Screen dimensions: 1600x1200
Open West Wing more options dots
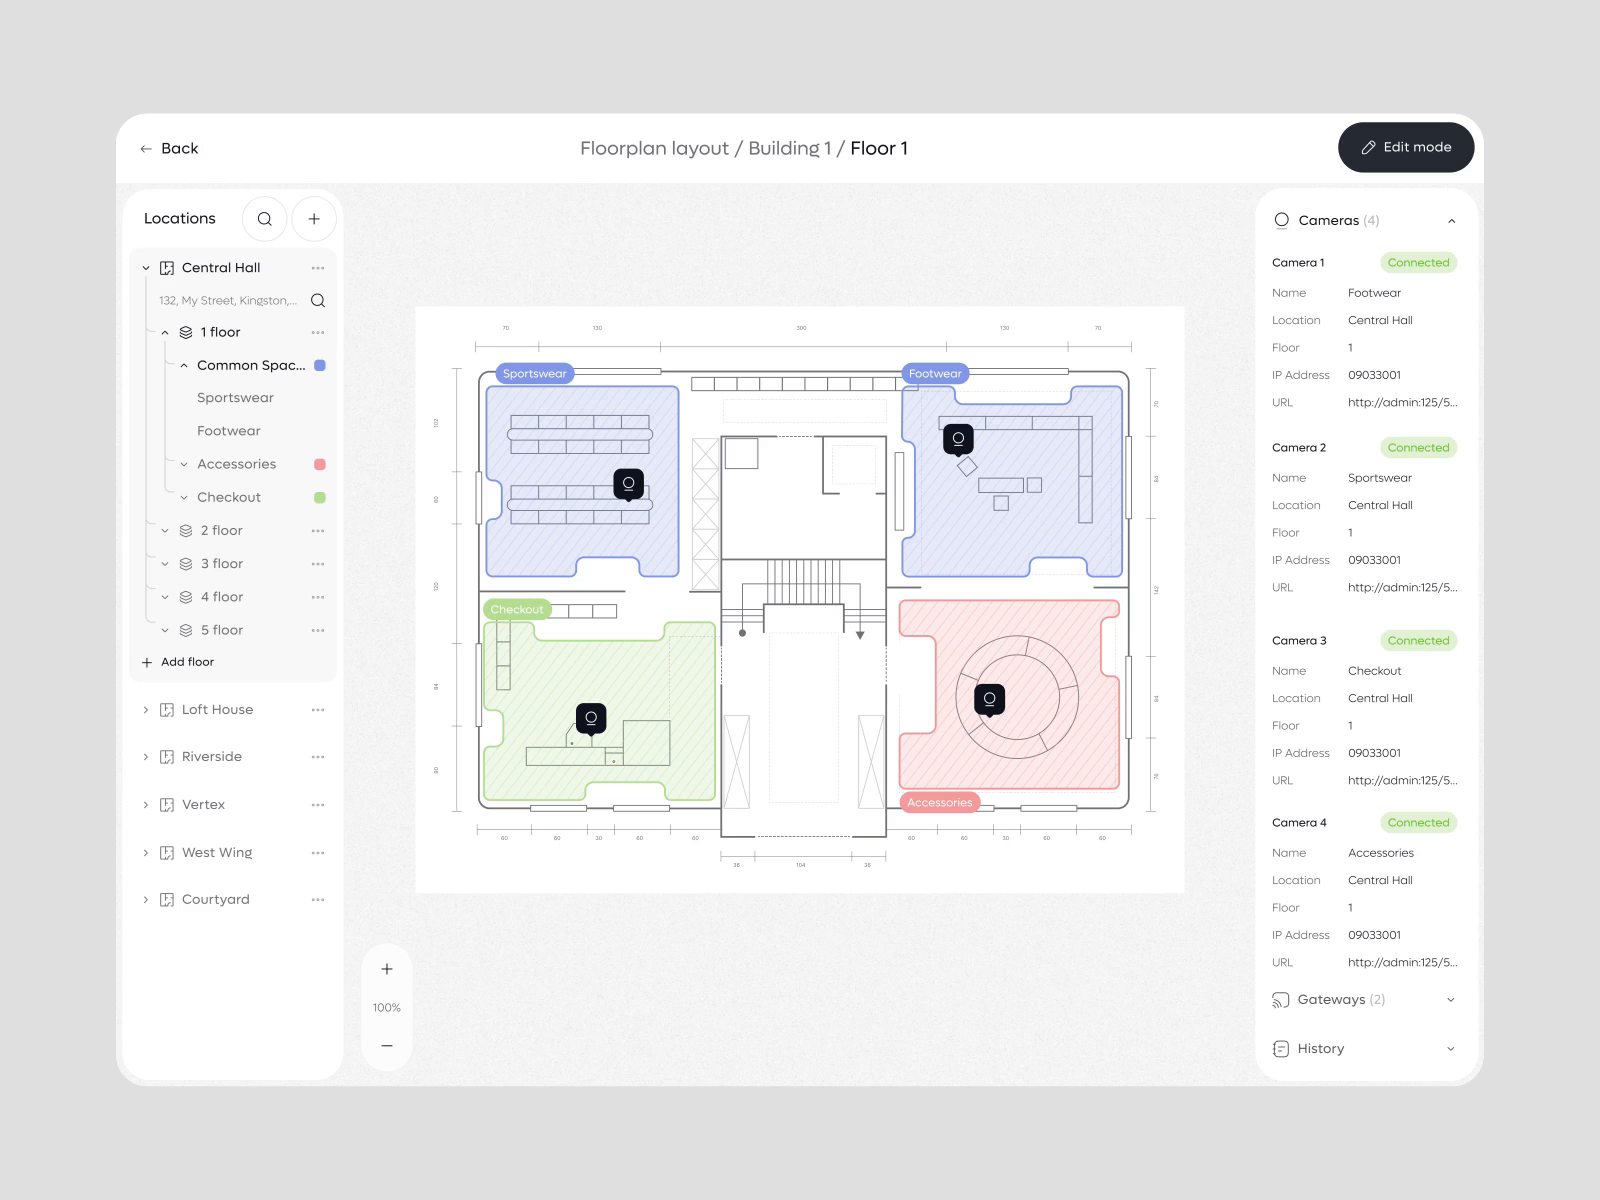[318, 853]
